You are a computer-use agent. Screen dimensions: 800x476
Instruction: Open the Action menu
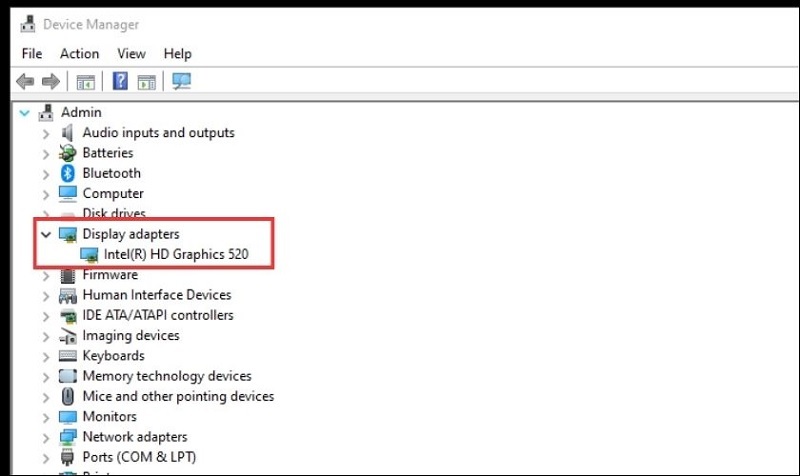(79, 53)
